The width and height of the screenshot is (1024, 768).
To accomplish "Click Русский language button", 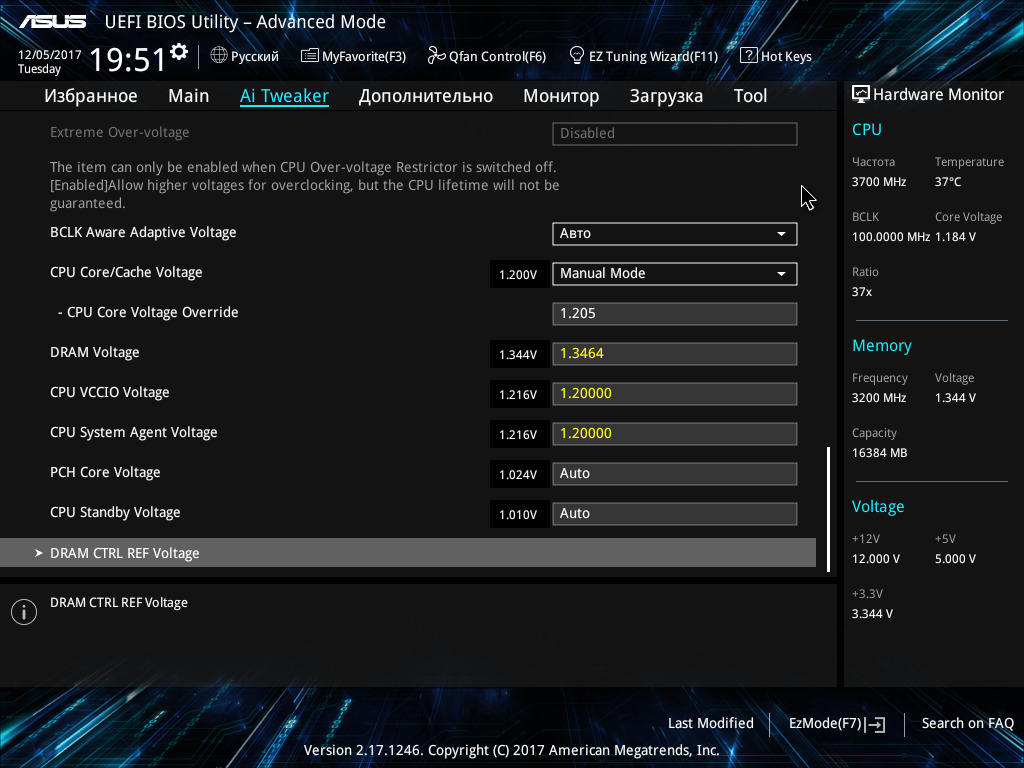I will 245,56.
